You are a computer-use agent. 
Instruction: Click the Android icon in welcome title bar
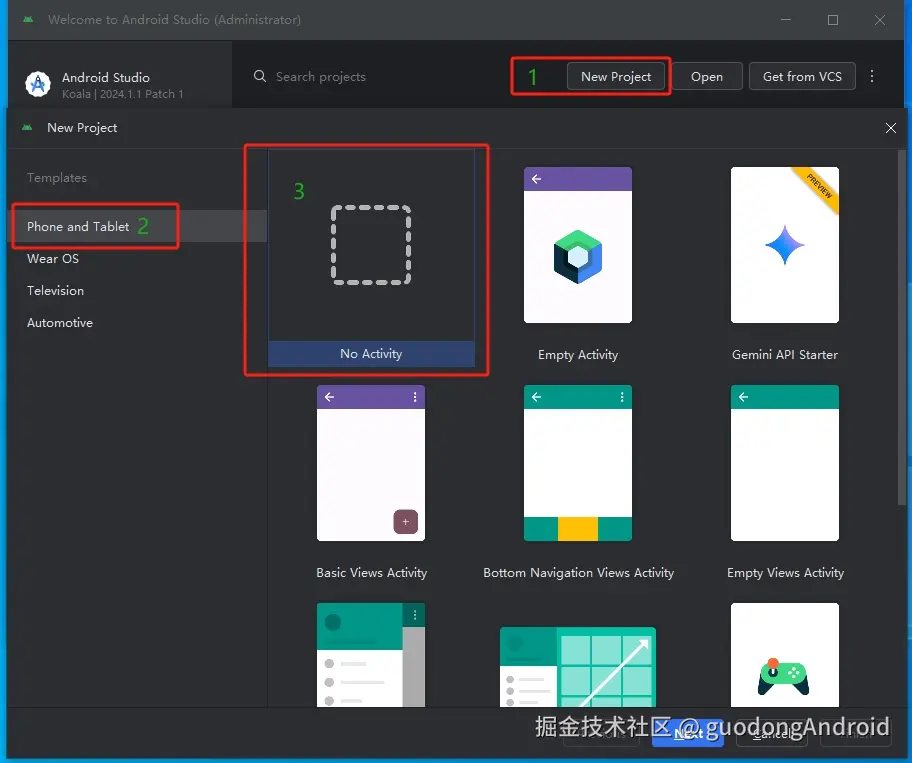pyautogui.click(x=28, y=19)
